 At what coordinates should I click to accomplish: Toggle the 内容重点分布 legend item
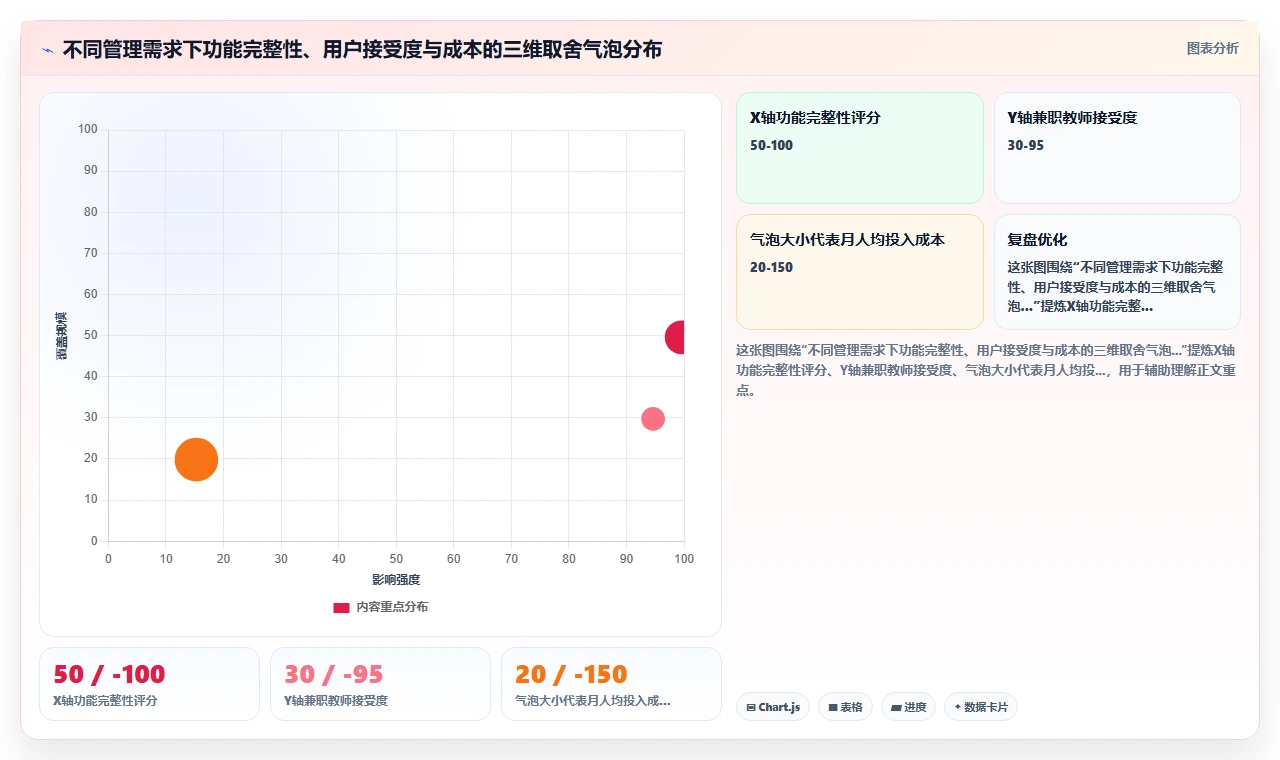pos(380,607)
